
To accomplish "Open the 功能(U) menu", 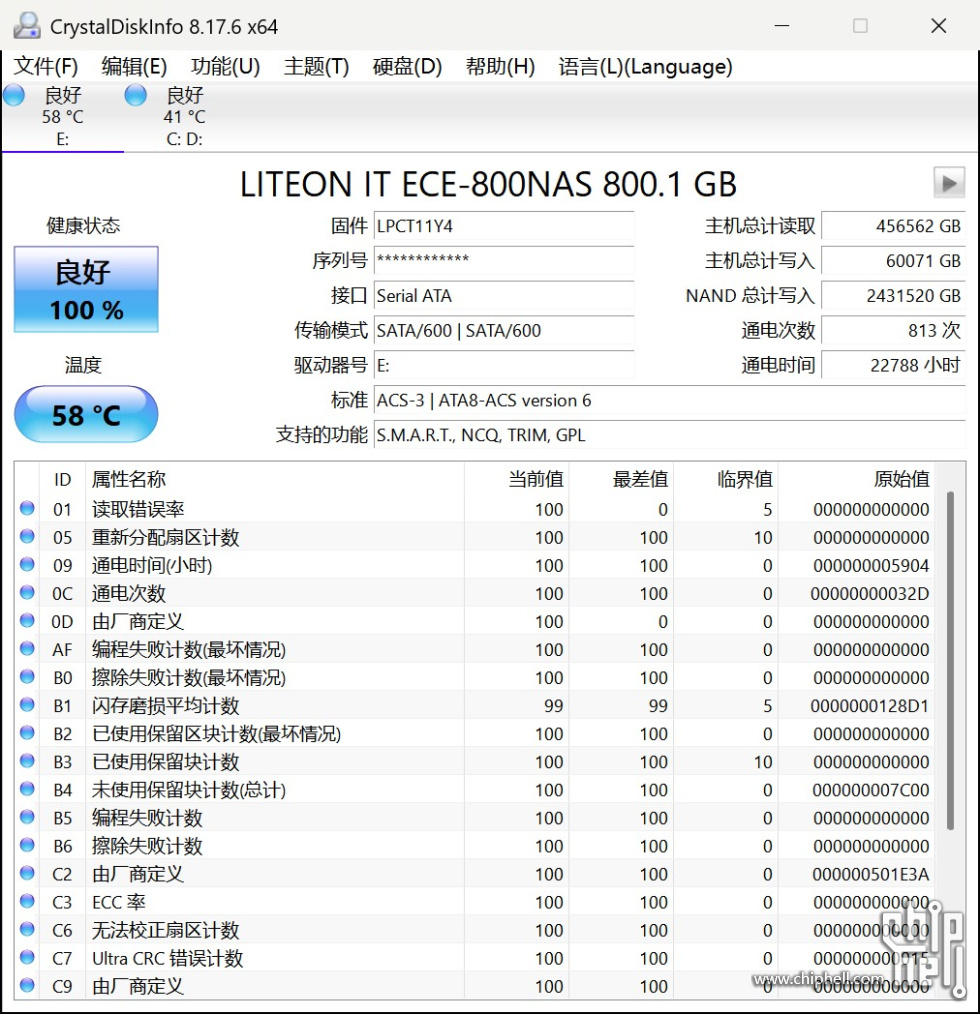I will click(225, 67).
